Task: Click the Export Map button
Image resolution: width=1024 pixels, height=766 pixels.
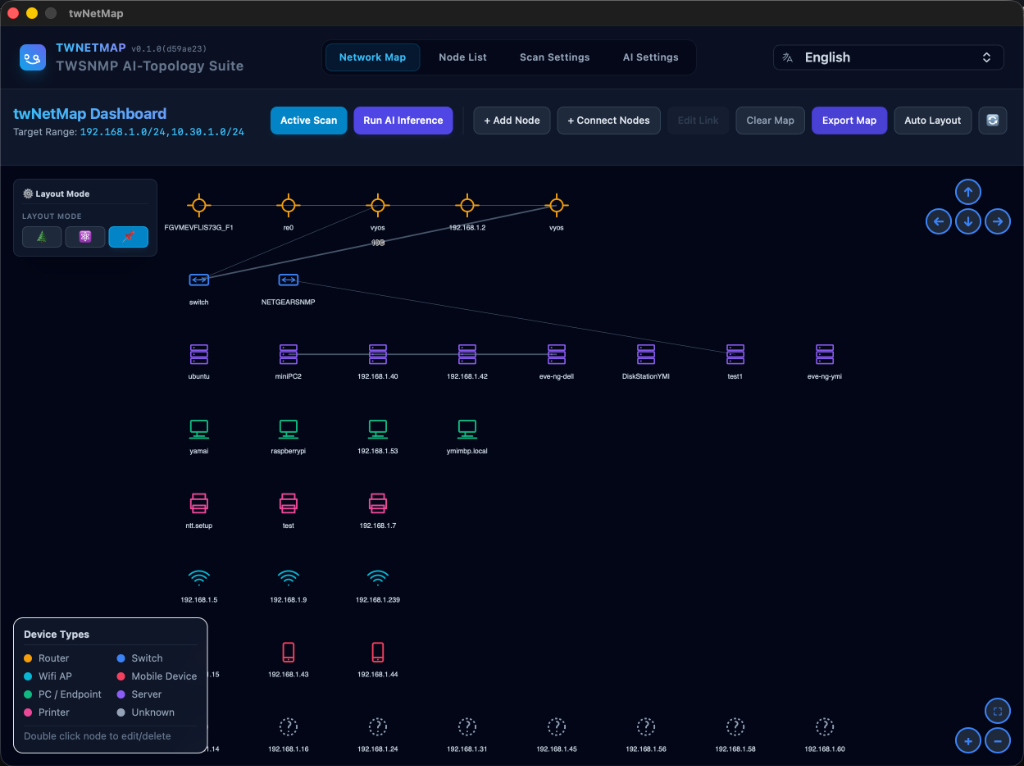Action: tap(849, 120)
